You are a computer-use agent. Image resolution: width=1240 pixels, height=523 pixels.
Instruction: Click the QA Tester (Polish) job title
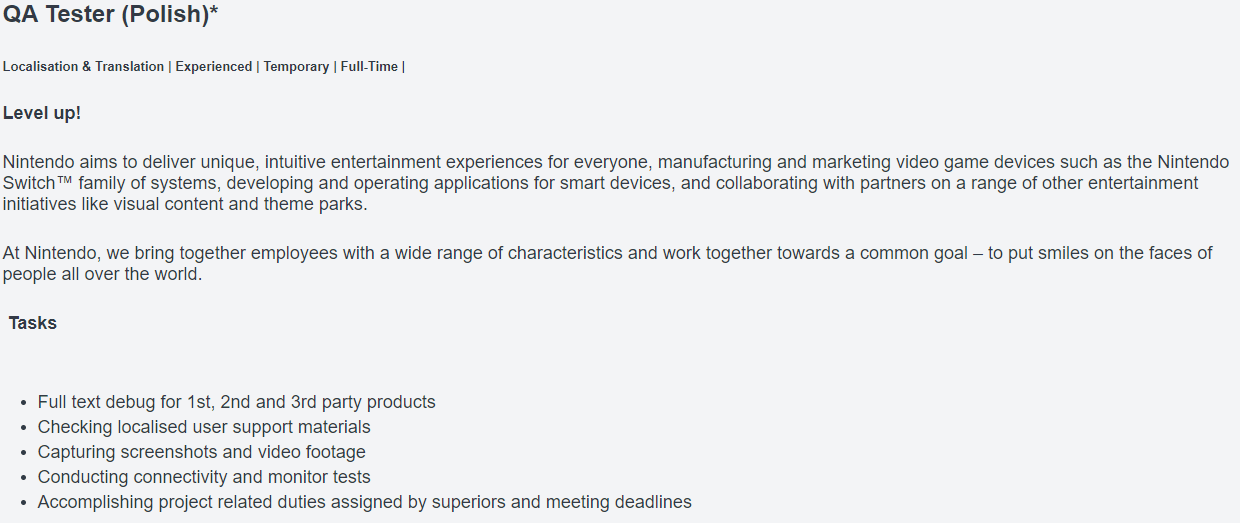coord(110,16)
